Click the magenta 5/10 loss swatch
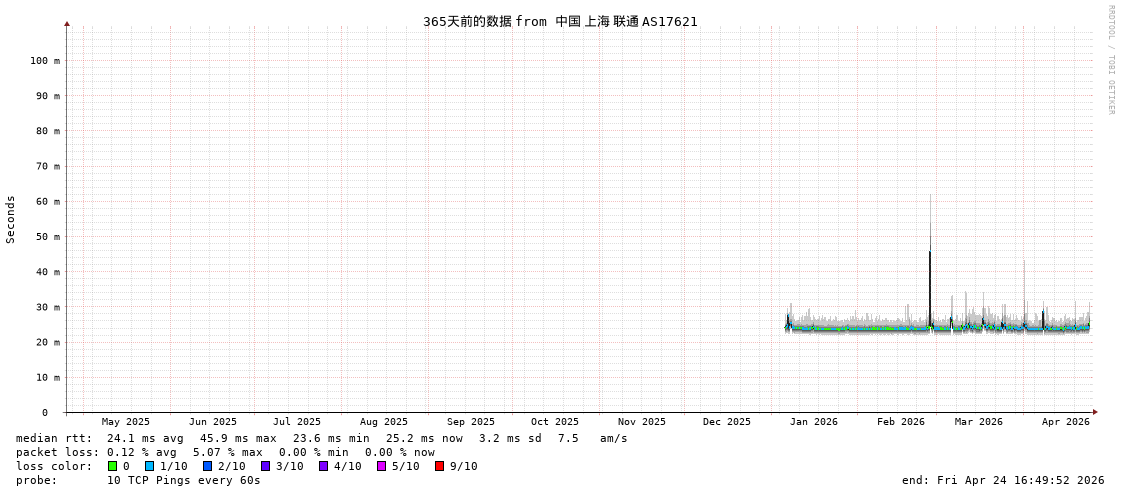Viewport: 1121px width, 494px height. pyautogui.click(x=381, y=466)
